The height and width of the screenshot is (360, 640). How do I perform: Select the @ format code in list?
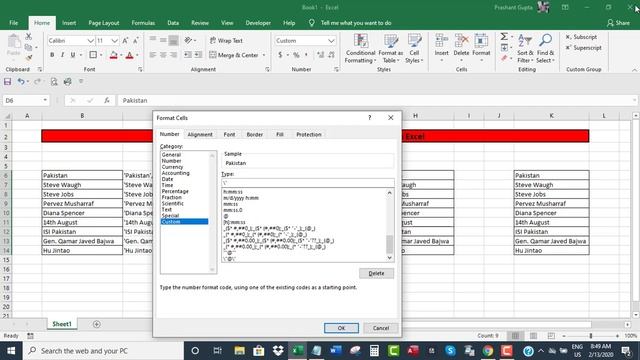(226, 216)
